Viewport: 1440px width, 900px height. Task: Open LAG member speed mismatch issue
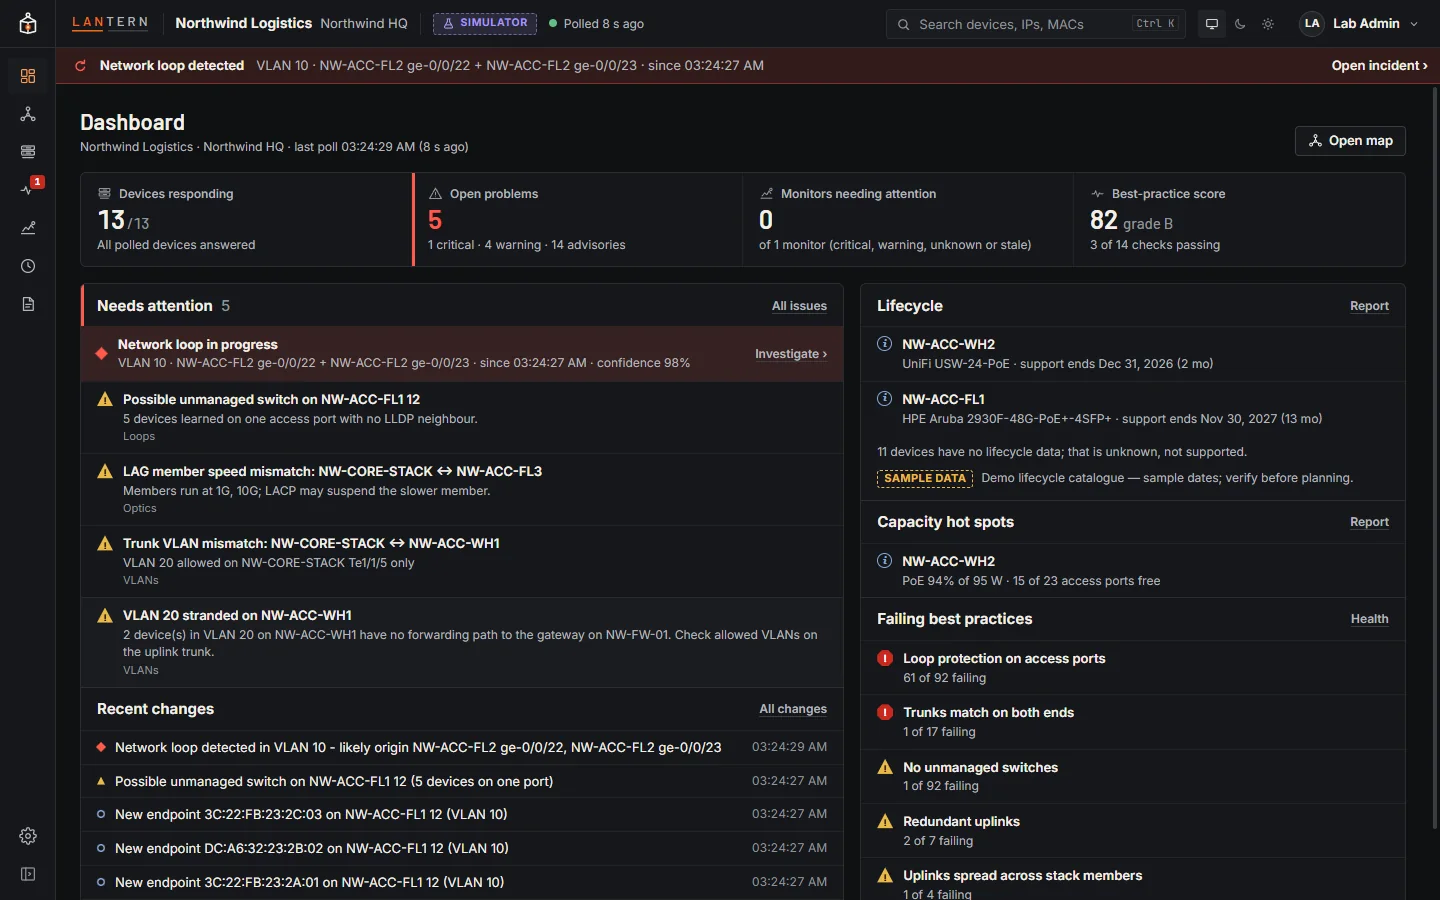tap(462, 489)
